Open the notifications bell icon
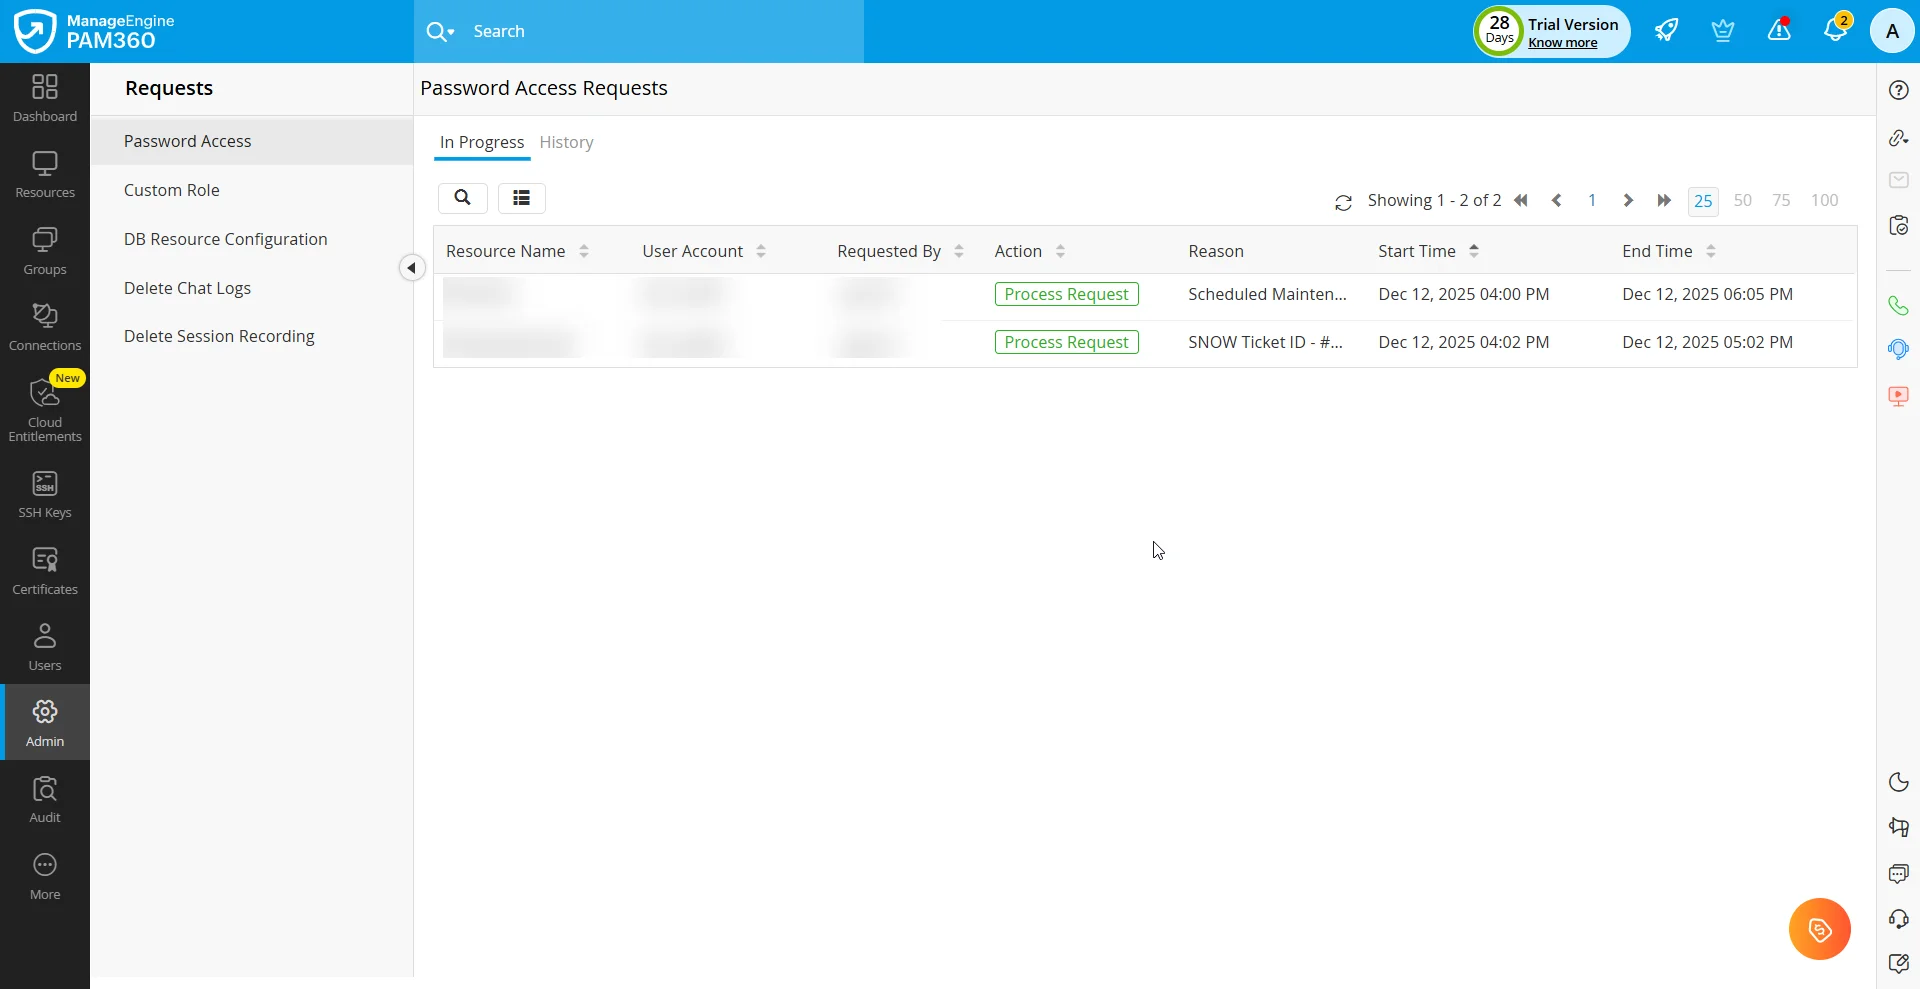The height and width of the screenshot is (989, 1920). (x=1835, y=31)
